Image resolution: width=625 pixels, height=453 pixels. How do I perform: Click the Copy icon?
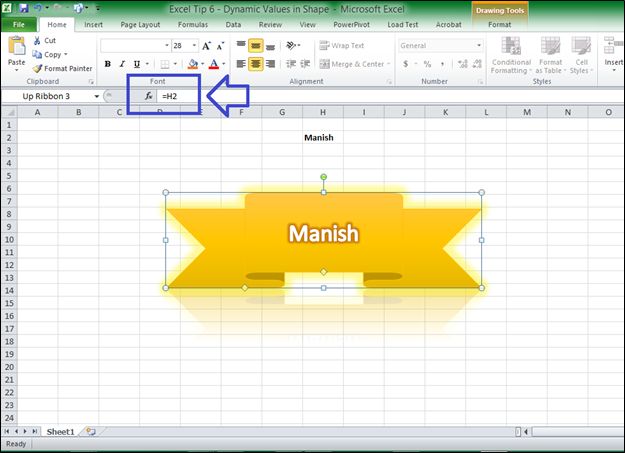pyautogui.click(x=37, y=54)
